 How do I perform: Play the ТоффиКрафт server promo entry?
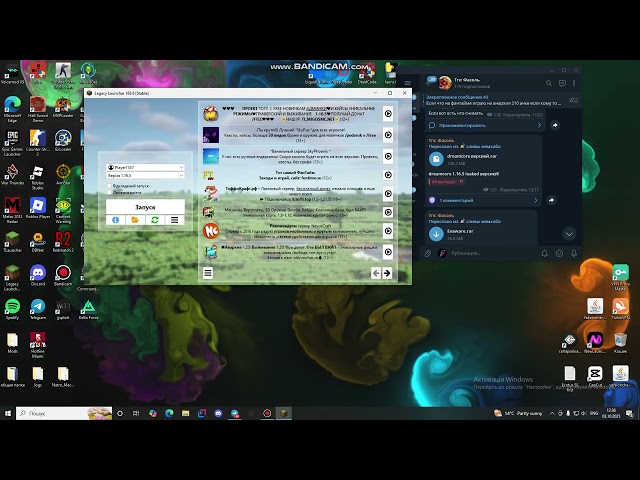[x=388, y=193]
